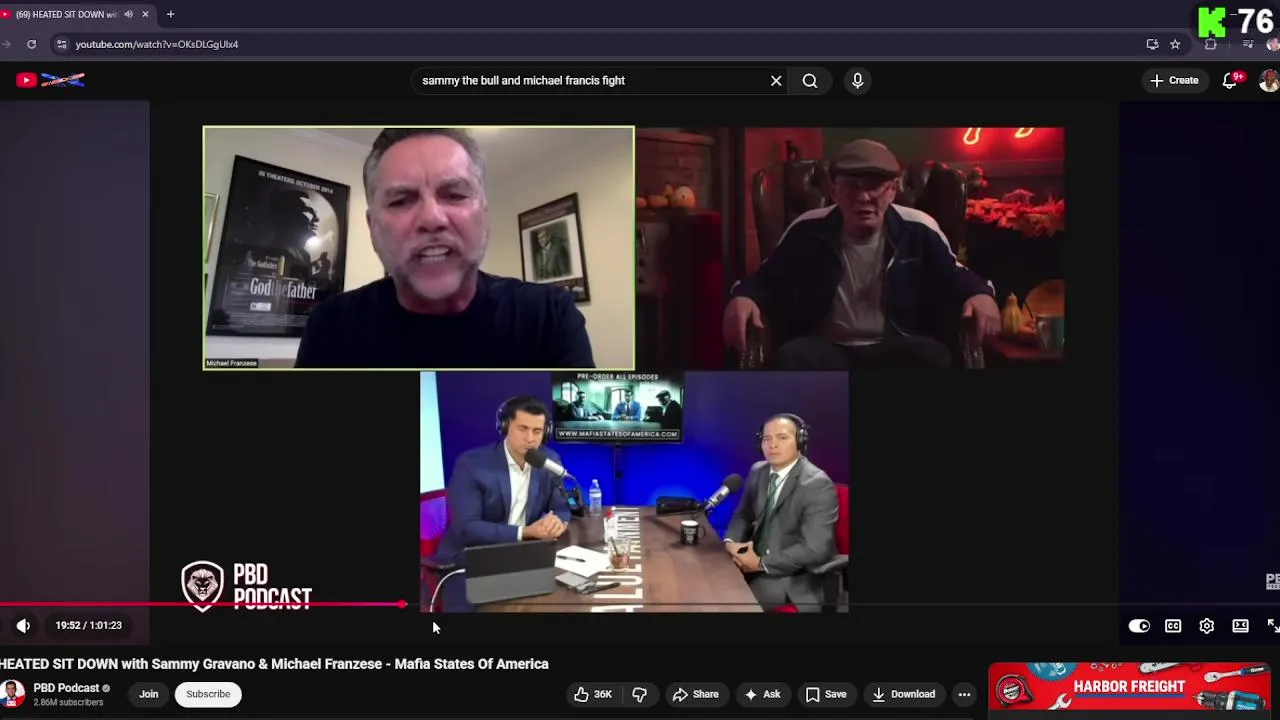
Task: Click the browser profile avatar
Action: (x=1273, y=44)
